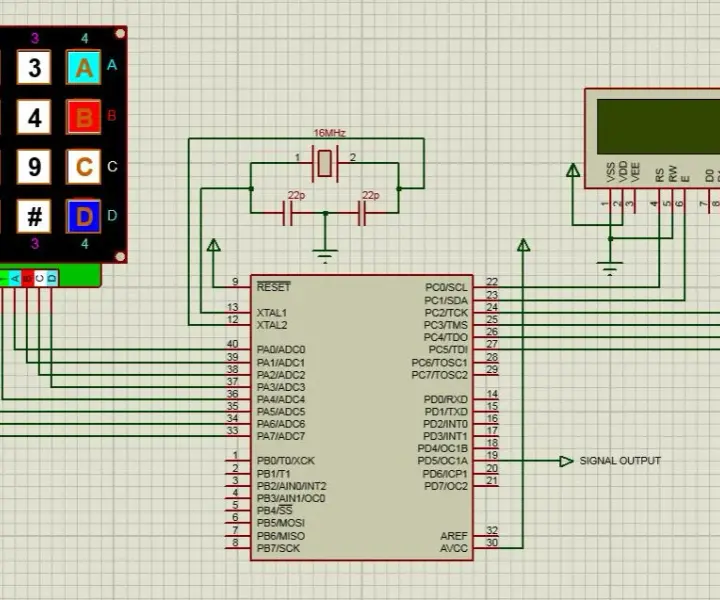Click crystal terminal number 2
720x600 pixels.
[x=353, y=157]
